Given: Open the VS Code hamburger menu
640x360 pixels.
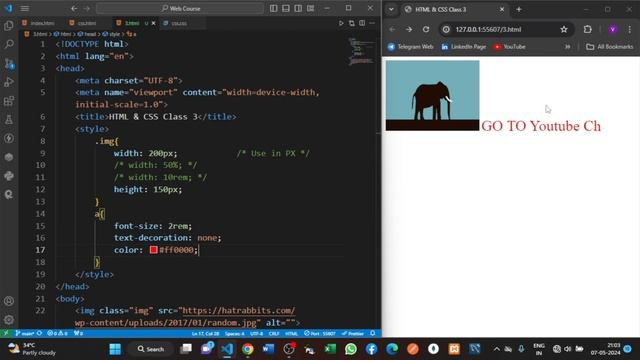Looking at the screenshot, I should point(24,8).
